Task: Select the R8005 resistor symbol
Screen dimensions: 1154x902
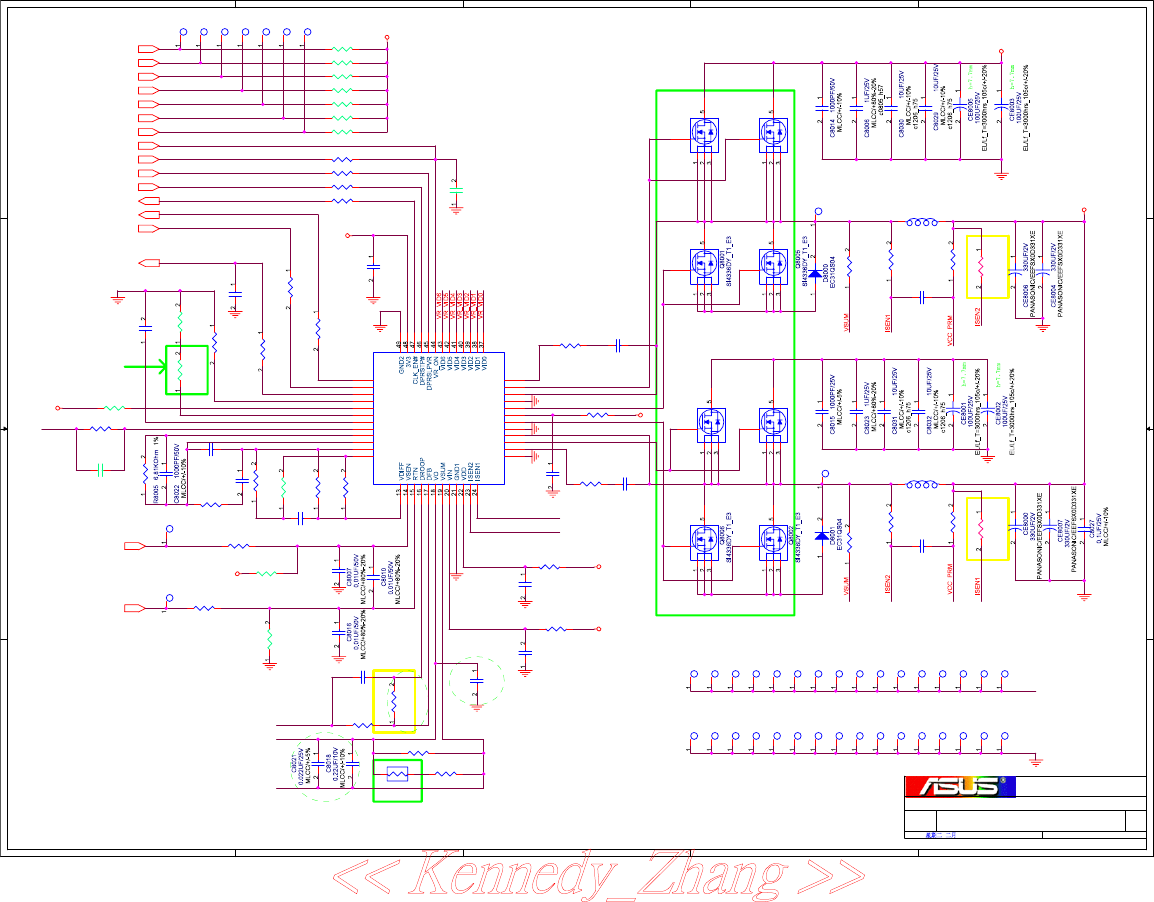Action: point(145,474)
